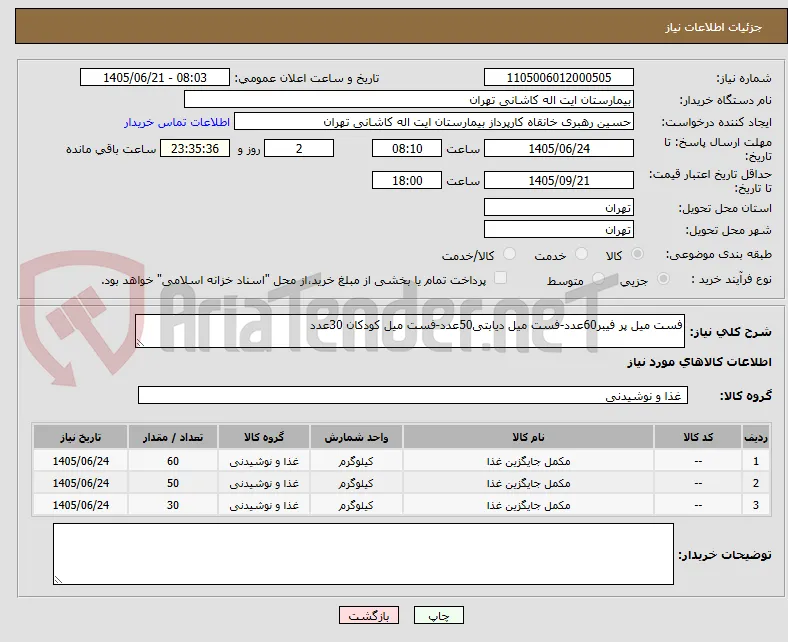Image resolution: width=788 pixels, height=642 pixels.
Task: Select the کالا/خدمت radio button
Action: 510,254
